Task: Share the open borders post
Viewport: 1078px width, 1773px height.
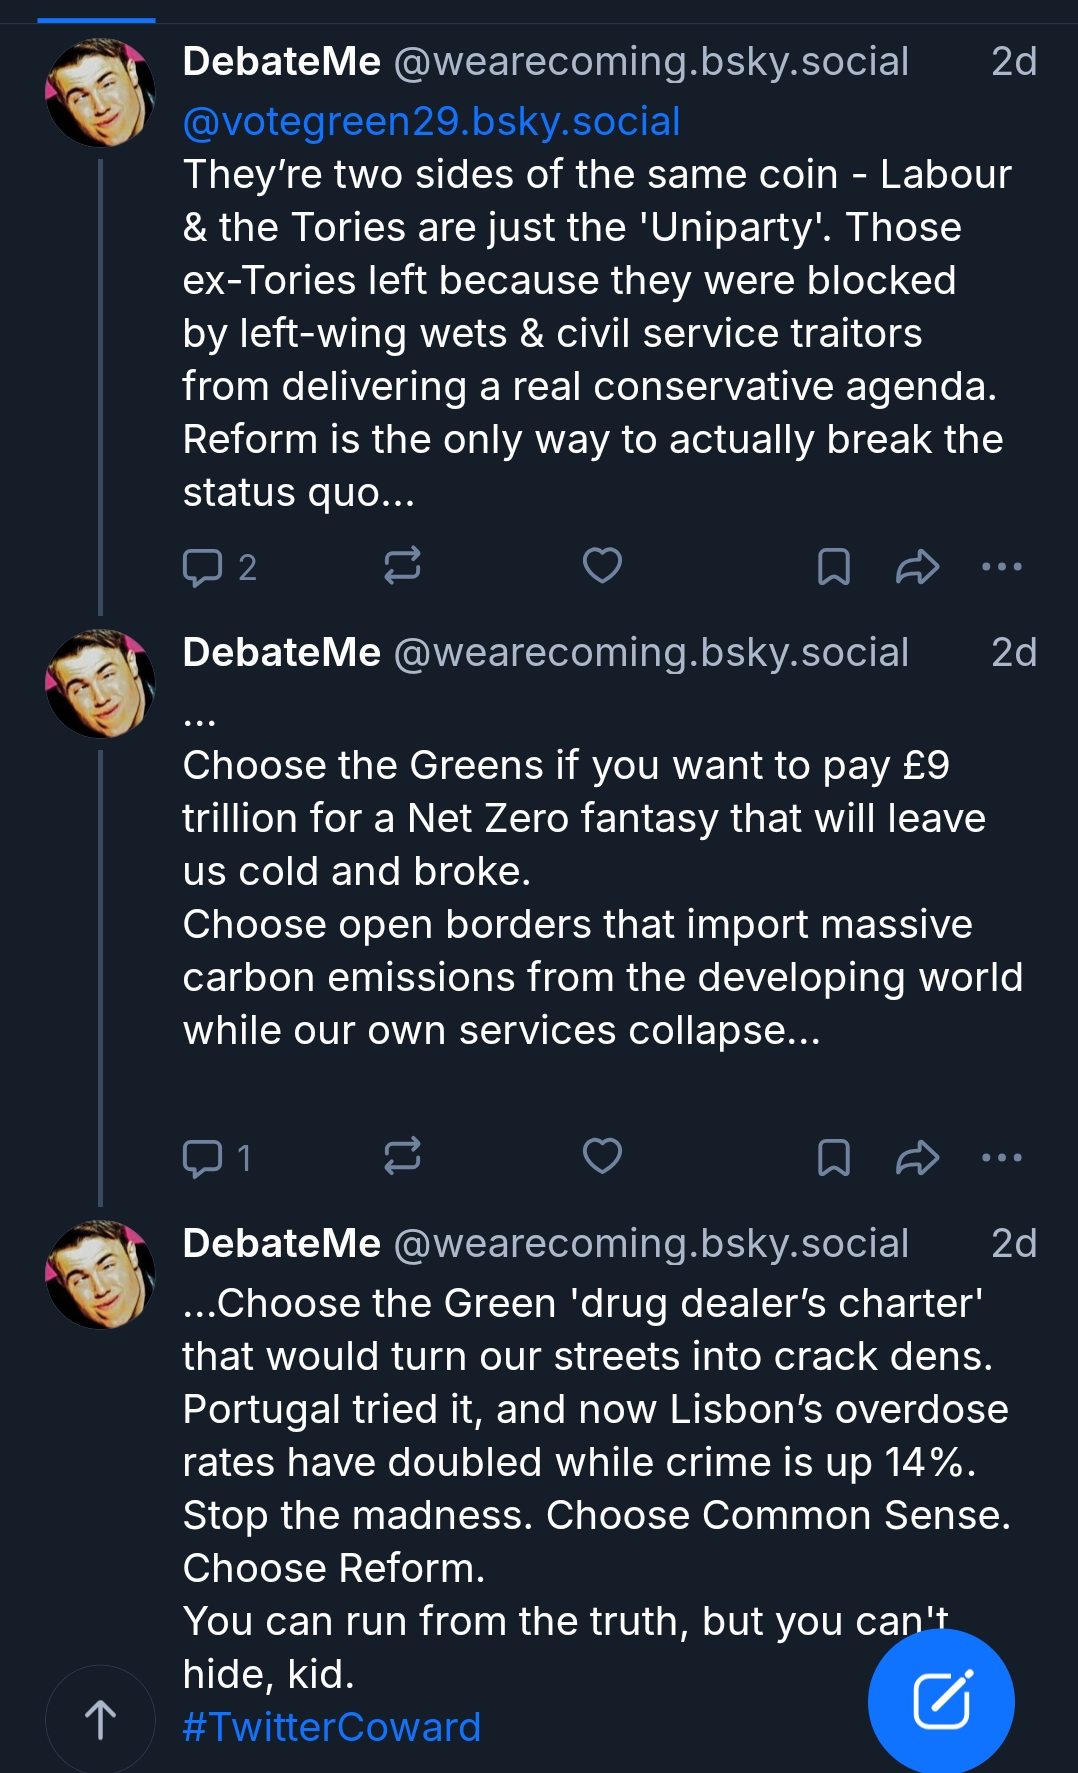Action: tap(917, 1158)
